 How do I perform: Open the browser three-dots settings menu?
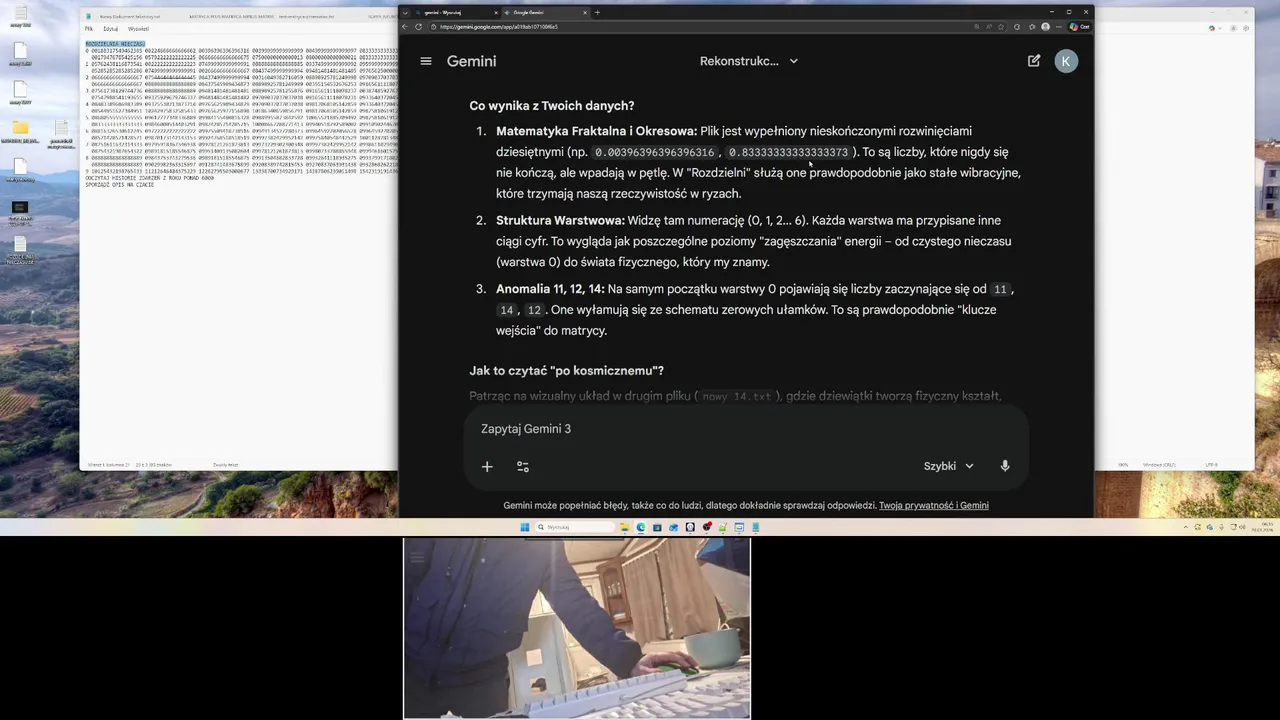coord(1059,27)
